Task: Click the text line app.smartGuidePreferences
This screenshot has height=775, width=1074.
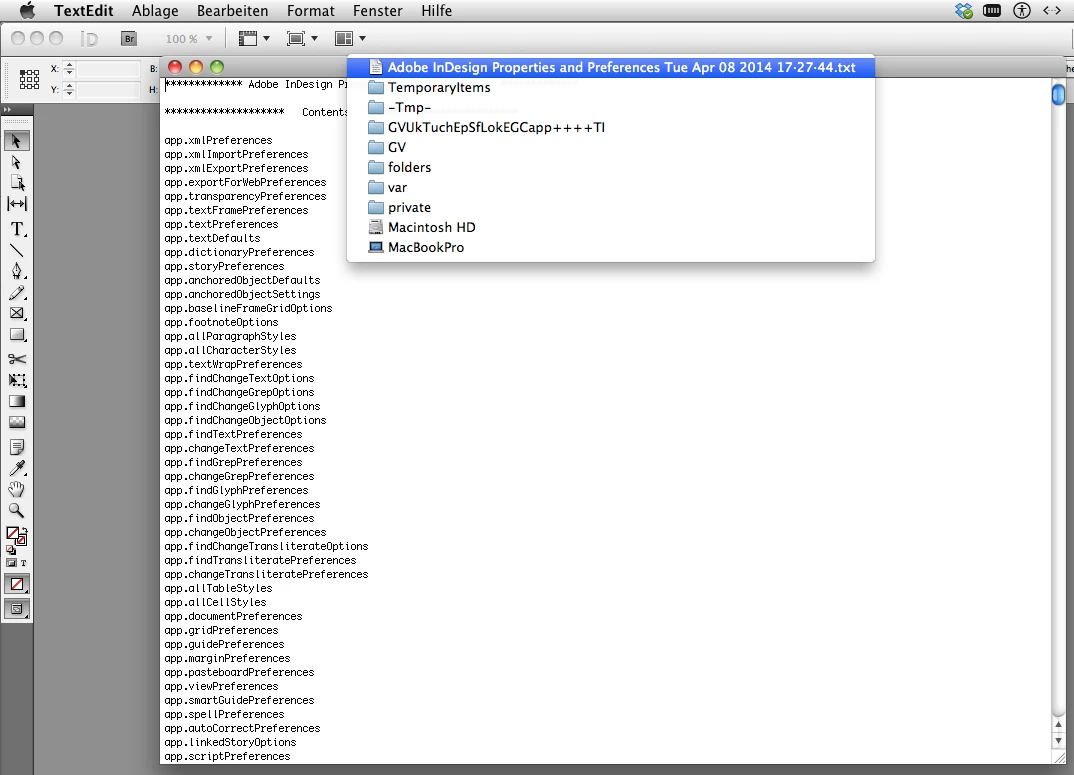Action: click(239, 700)
